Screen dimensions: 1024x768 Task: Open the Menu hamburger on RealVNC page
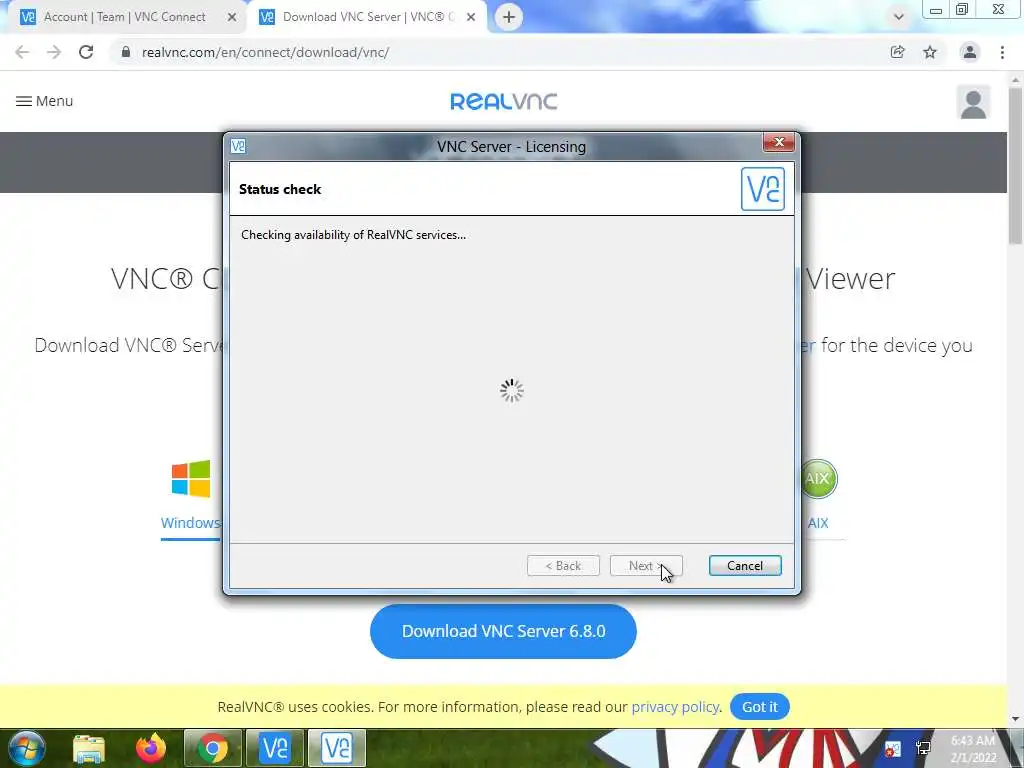tap(44, 101)
